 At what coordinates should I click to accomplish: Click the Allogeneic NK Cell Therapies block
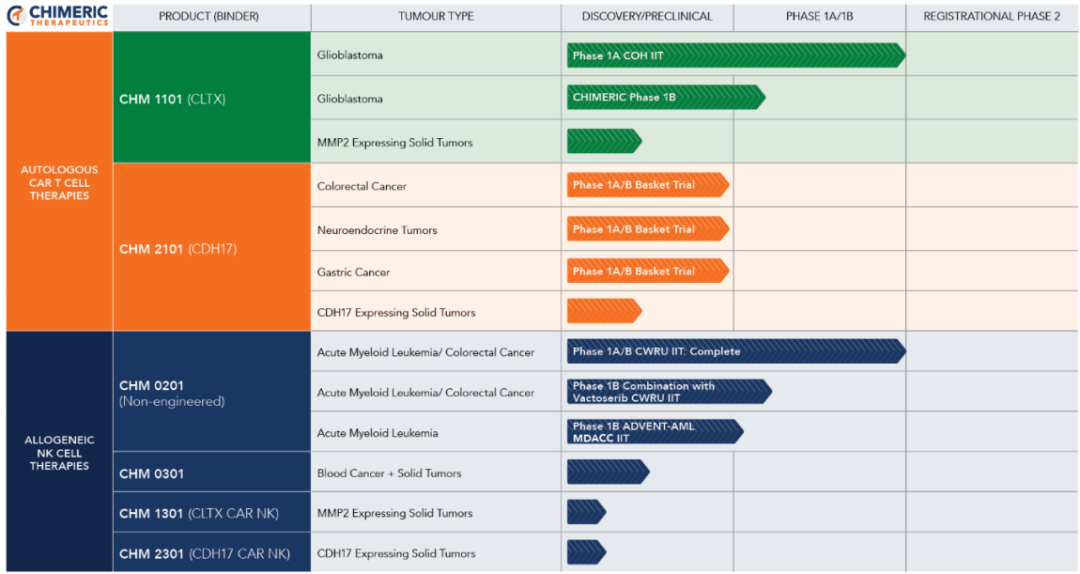pyautogui.click(x=59, y=452)
